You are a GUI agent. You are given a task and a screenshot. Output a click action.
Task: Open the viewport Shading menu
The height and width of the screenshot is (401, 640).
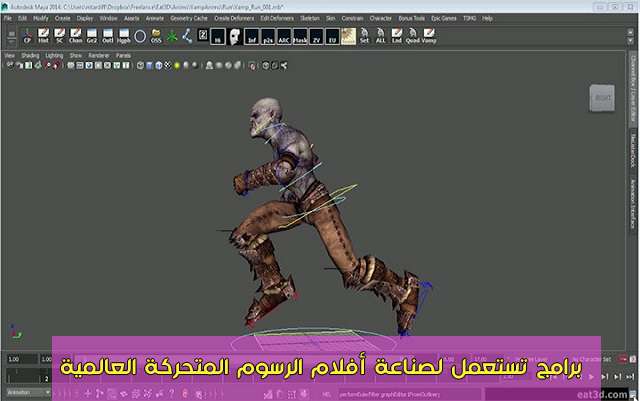pos(30,56)
